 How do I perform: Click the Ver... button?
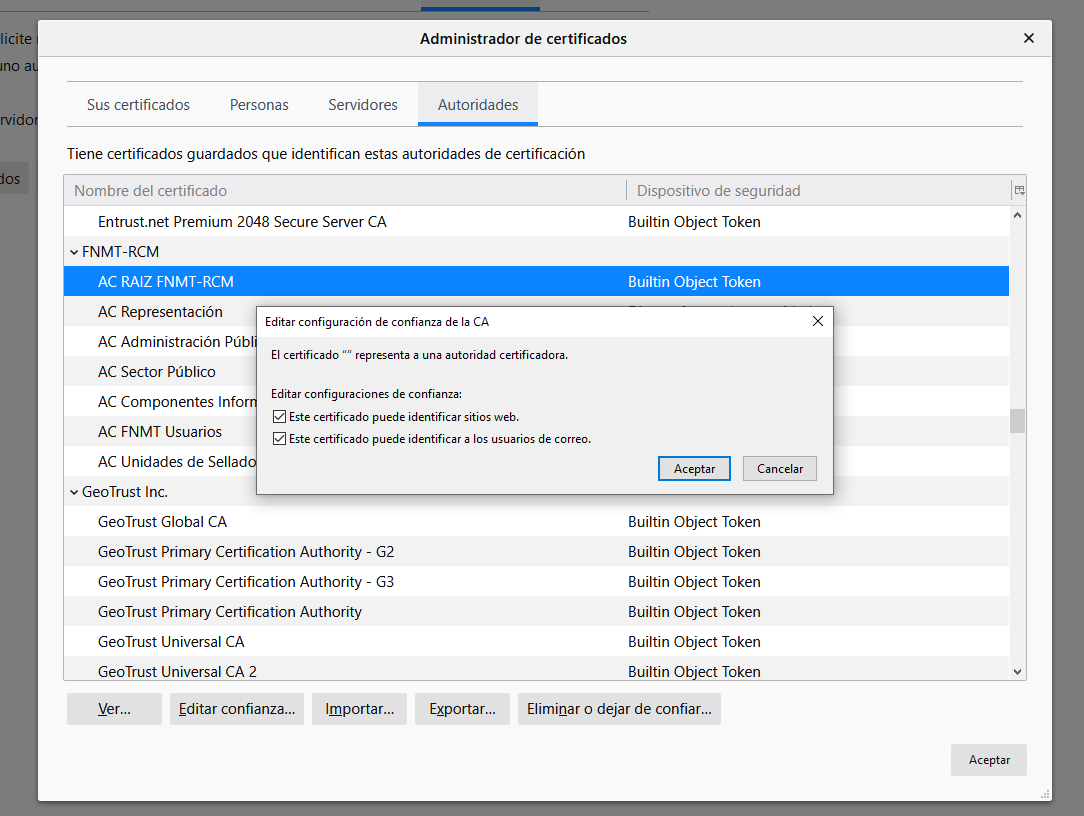pos(114,709)
